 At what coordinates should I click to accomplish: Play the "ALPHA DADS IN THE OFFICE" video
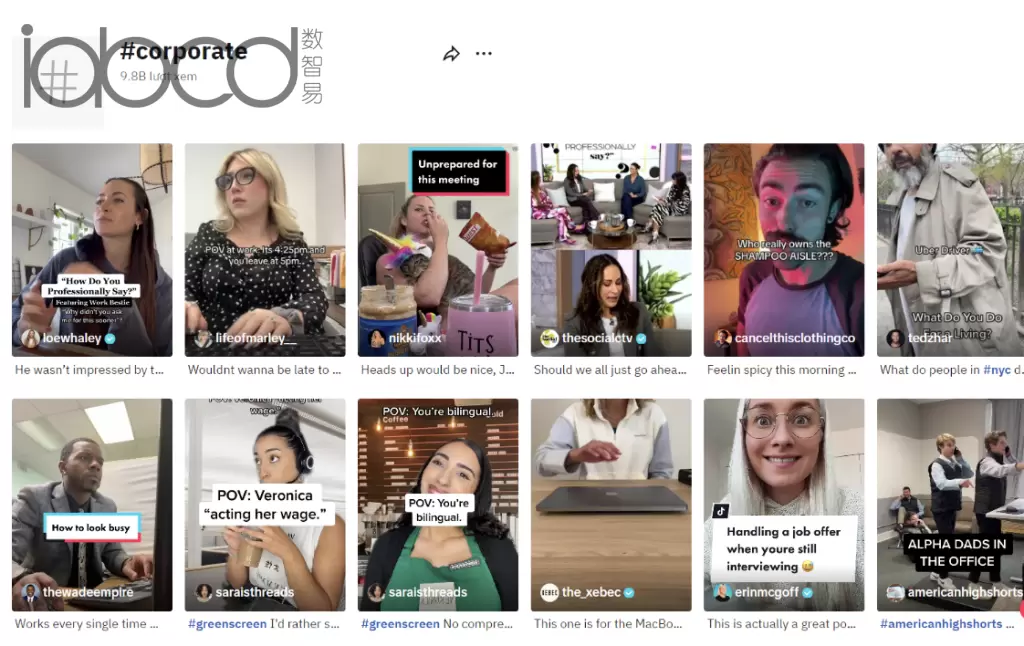click(x=950, y=505)
